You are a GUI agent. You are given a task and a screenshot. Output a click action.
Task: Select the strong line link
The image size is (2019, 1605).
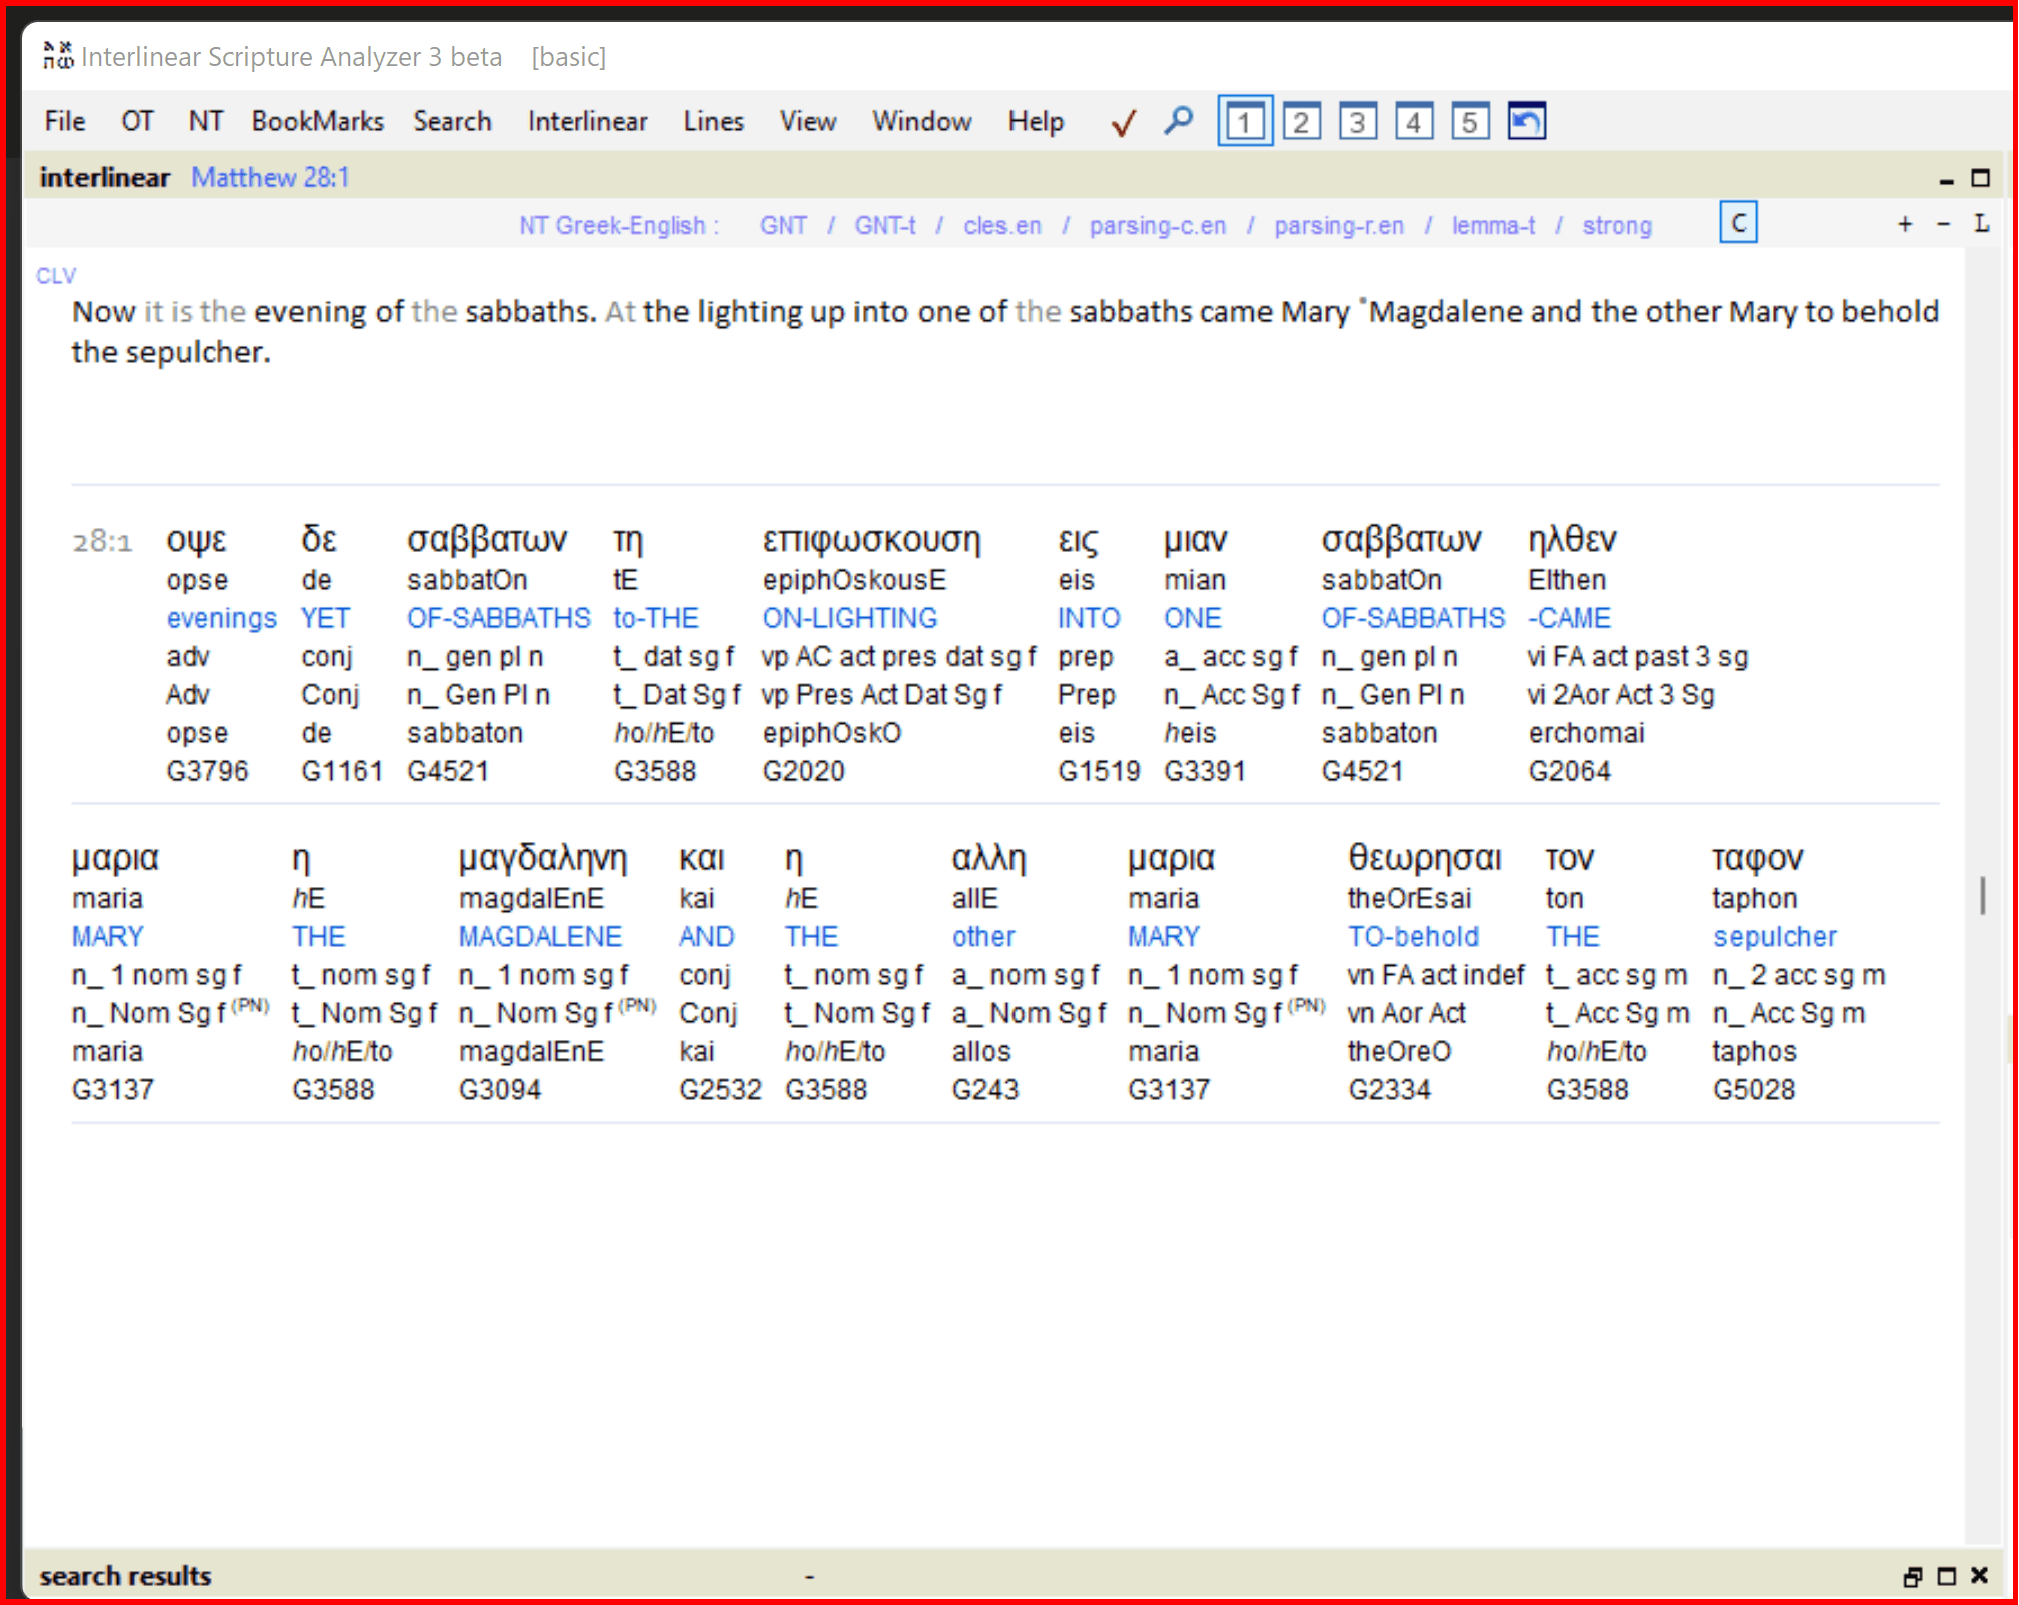[1616, 226]
